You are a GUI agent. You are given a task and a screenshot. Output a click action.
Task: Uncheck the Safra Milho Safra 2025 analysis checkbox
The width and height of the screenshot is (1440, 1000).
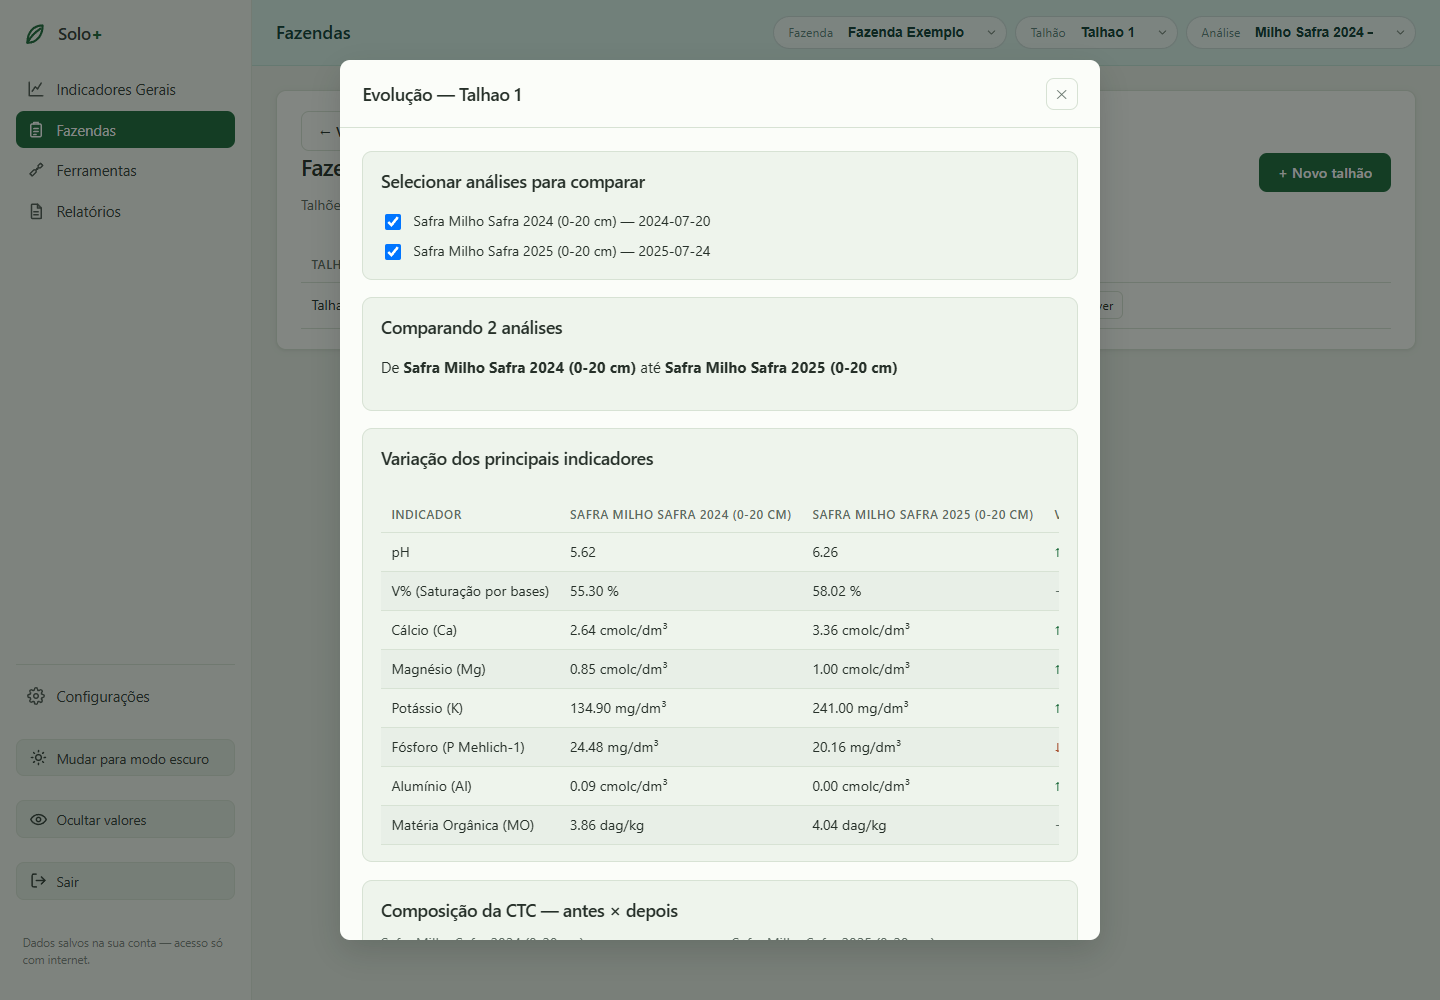(393, 252)
